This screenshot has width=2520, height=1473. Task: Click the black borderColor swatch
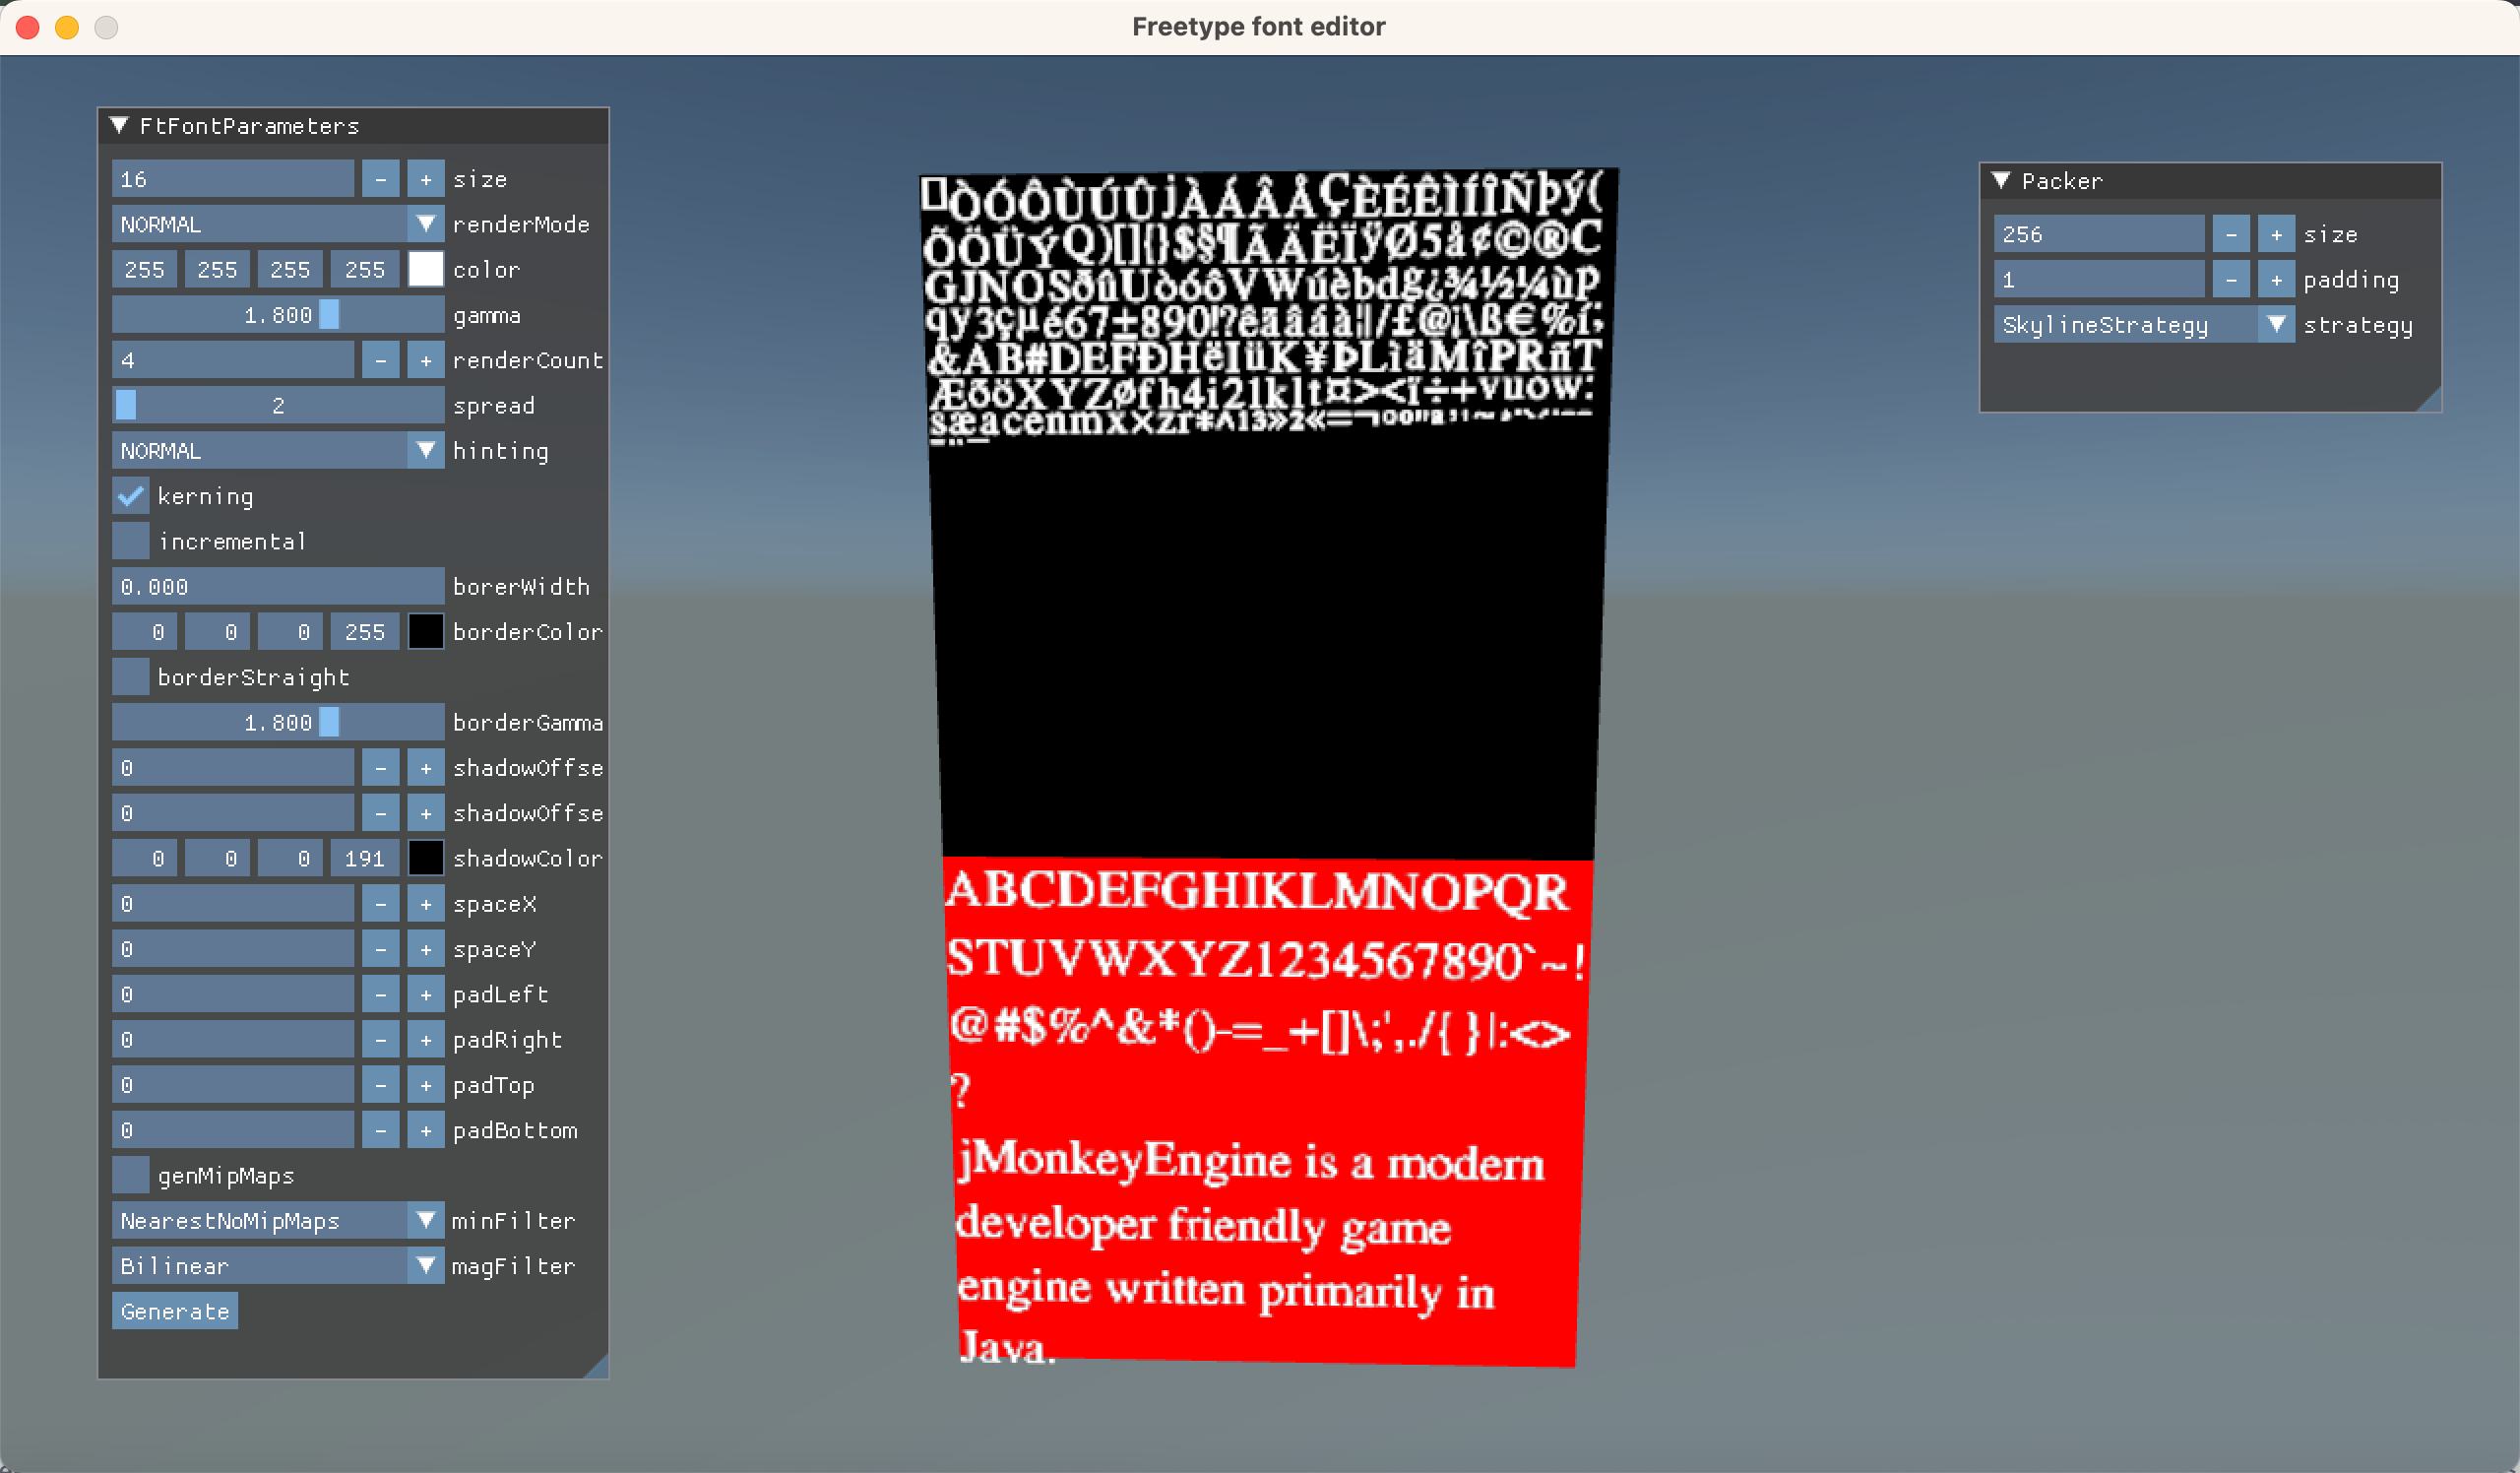(425, 632)
